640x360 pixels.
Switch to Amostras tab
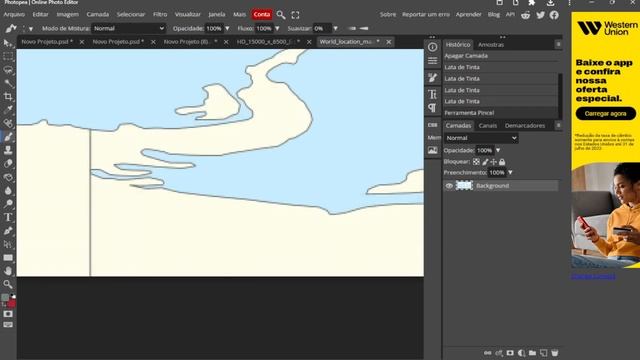(x=491, y=44)
